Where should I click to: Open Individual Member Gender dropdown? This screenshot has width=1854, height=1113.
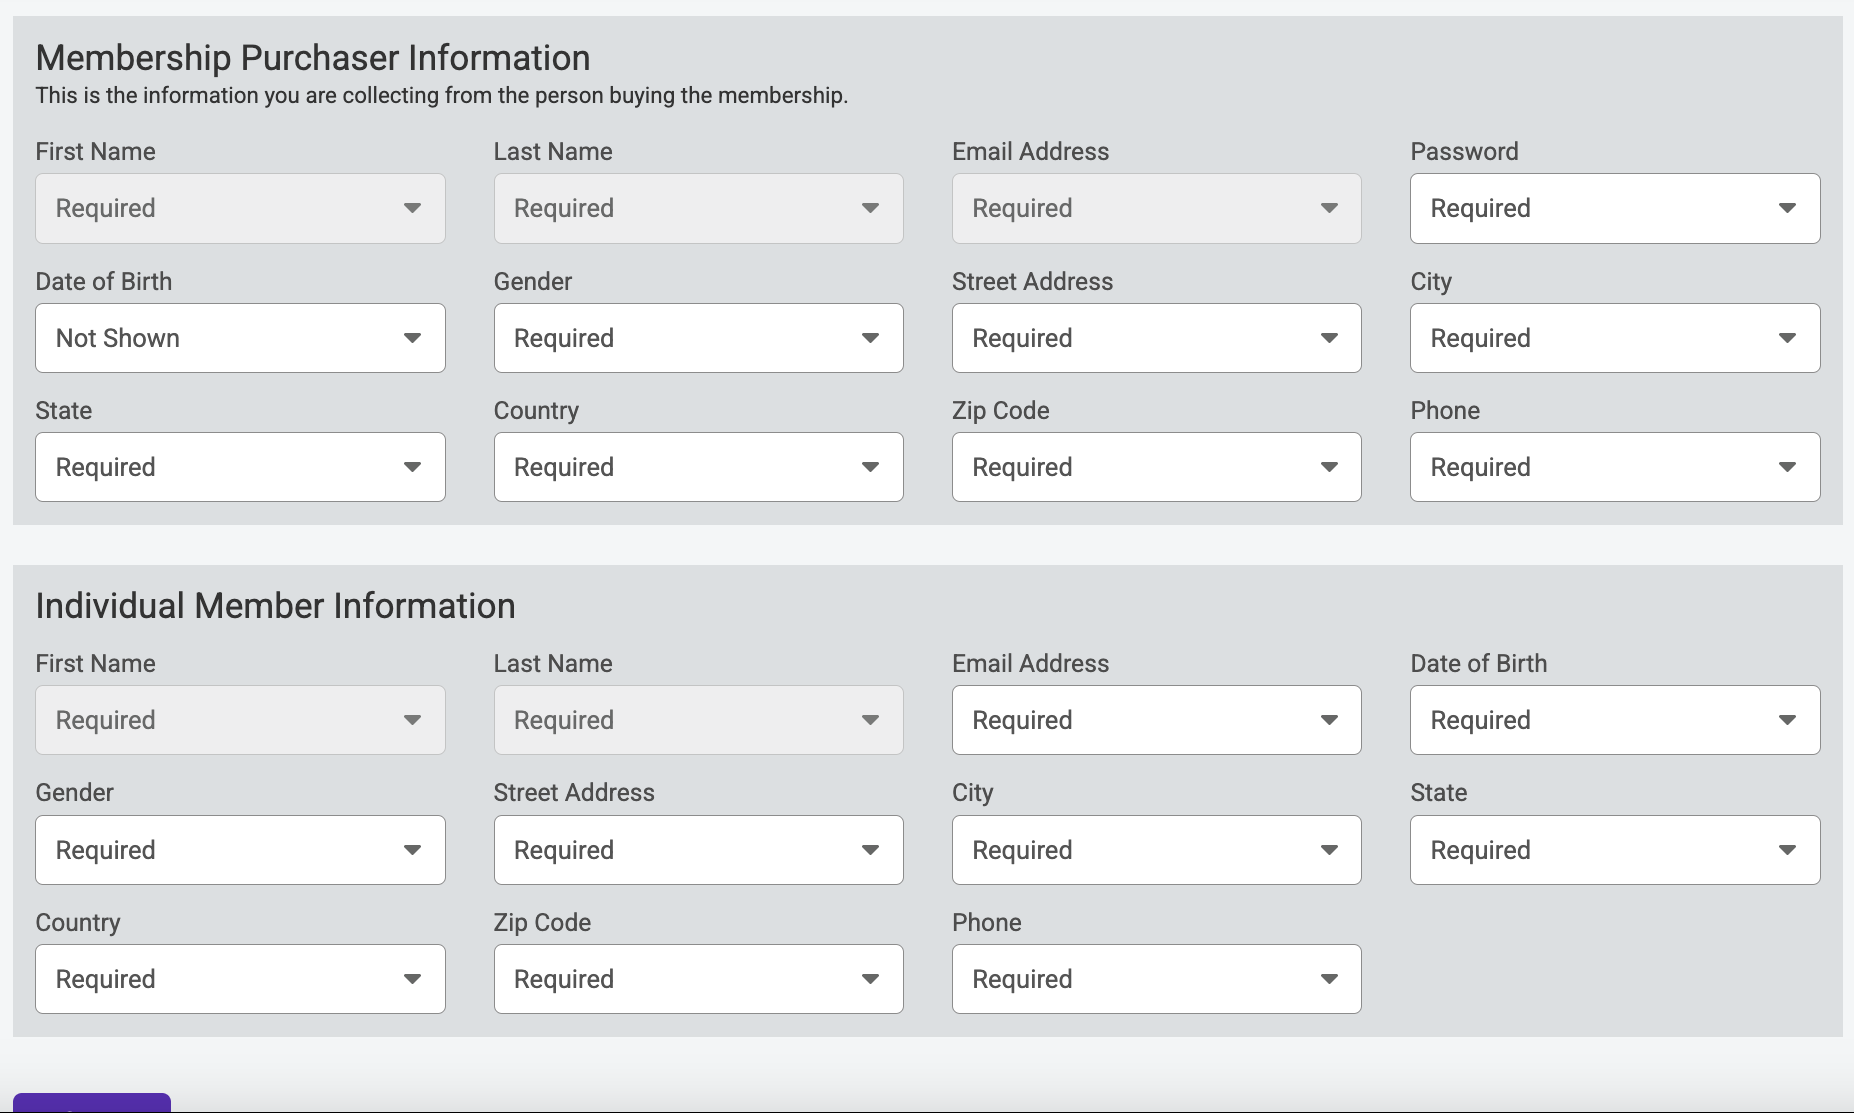240,850
